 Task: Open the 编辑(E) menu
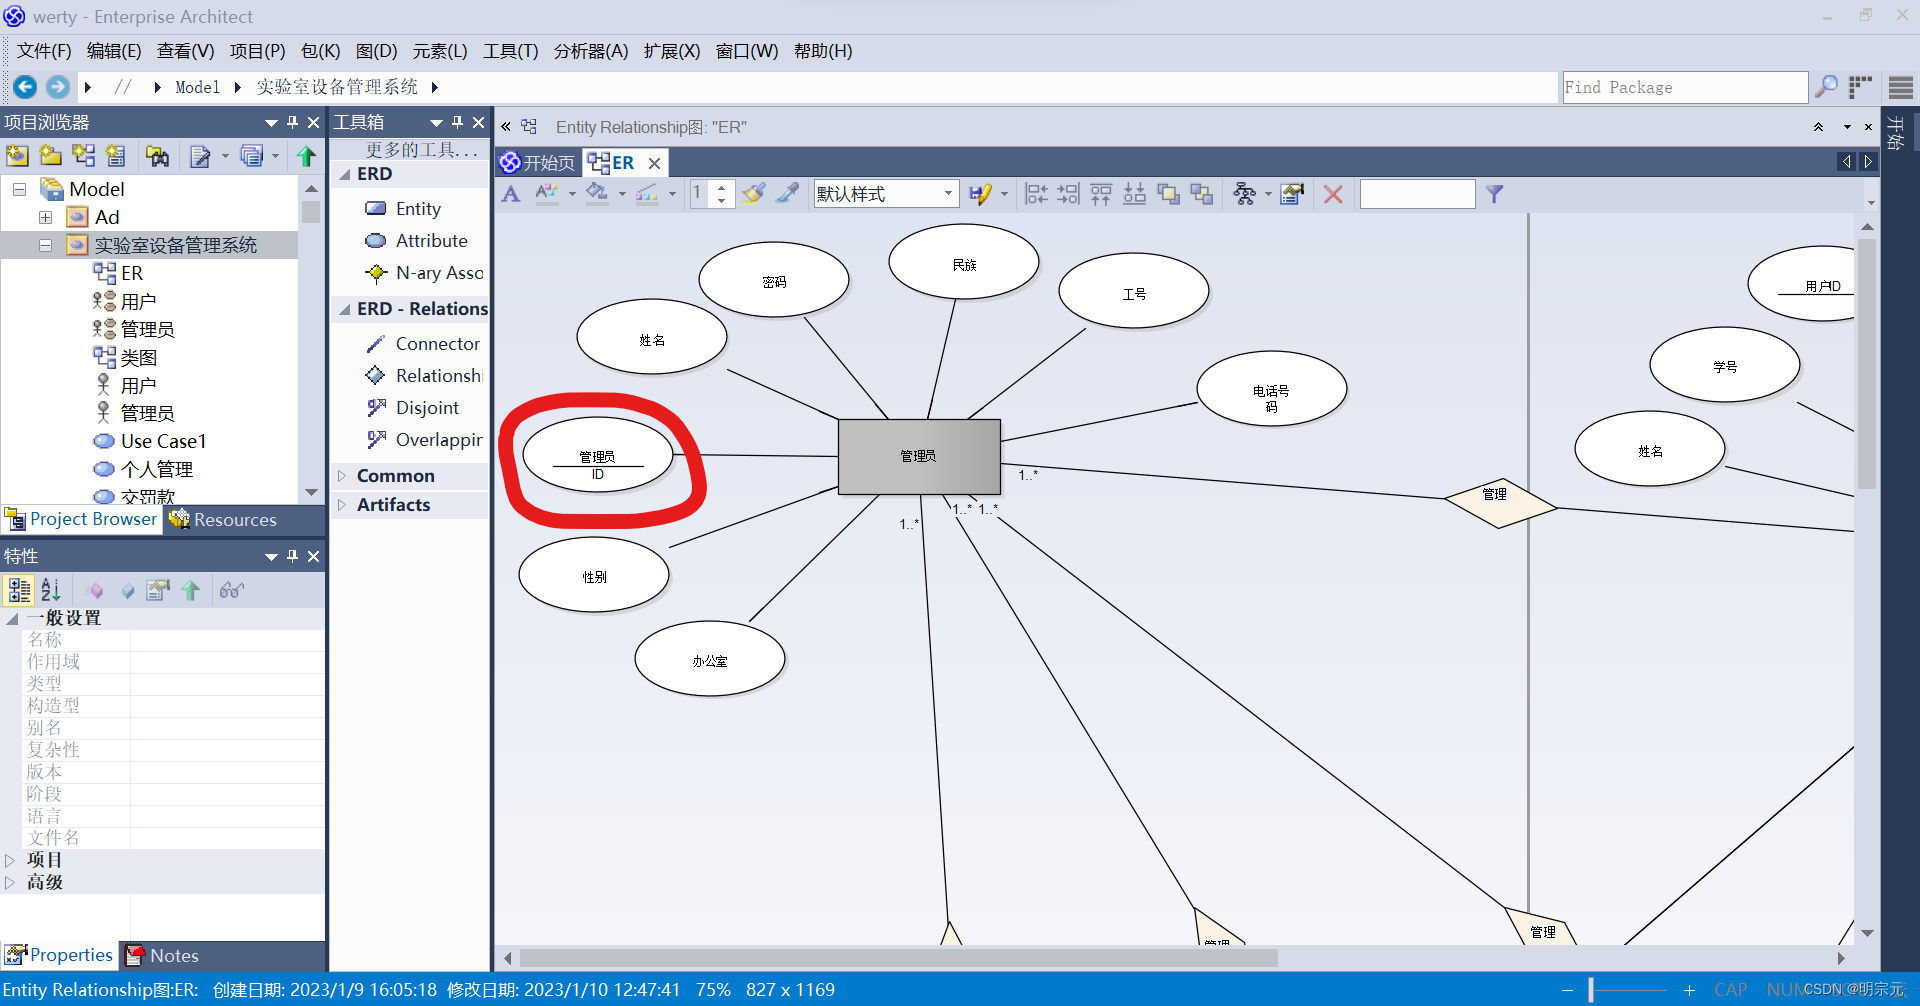point(114,51)
